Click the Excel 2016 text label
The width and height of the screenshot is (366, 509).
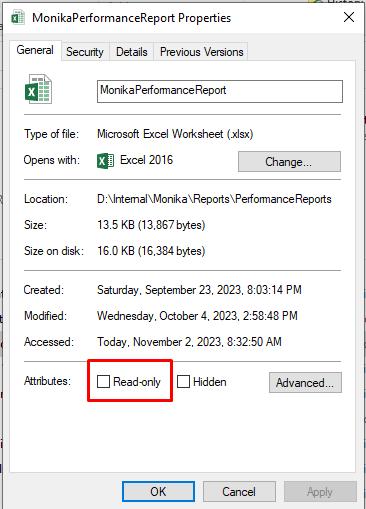pos(147,160)
